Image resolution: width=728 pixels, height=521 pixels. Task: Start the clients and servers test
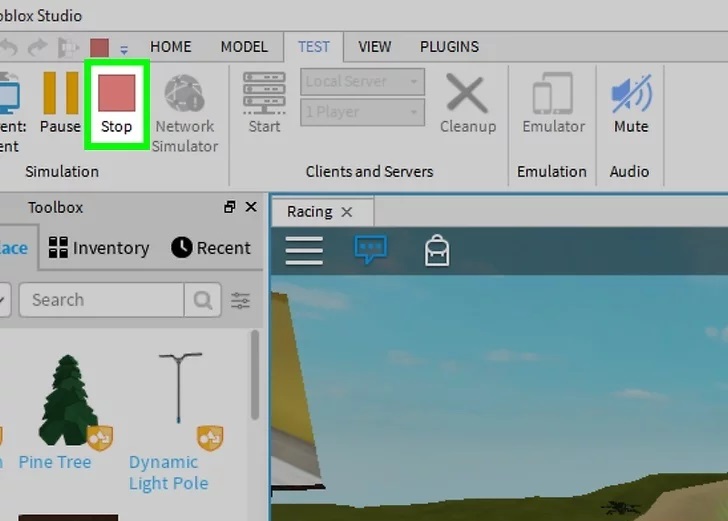[264, 102]
